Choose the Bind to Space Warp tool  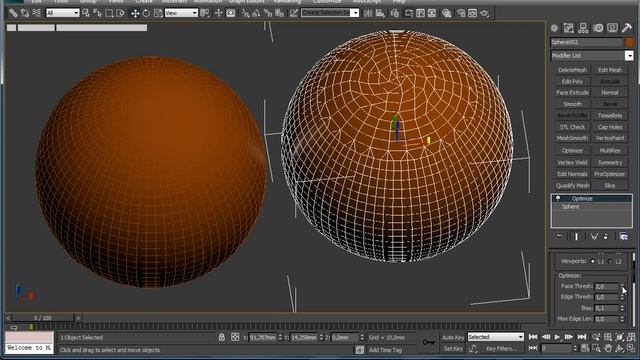coord(36,13)
